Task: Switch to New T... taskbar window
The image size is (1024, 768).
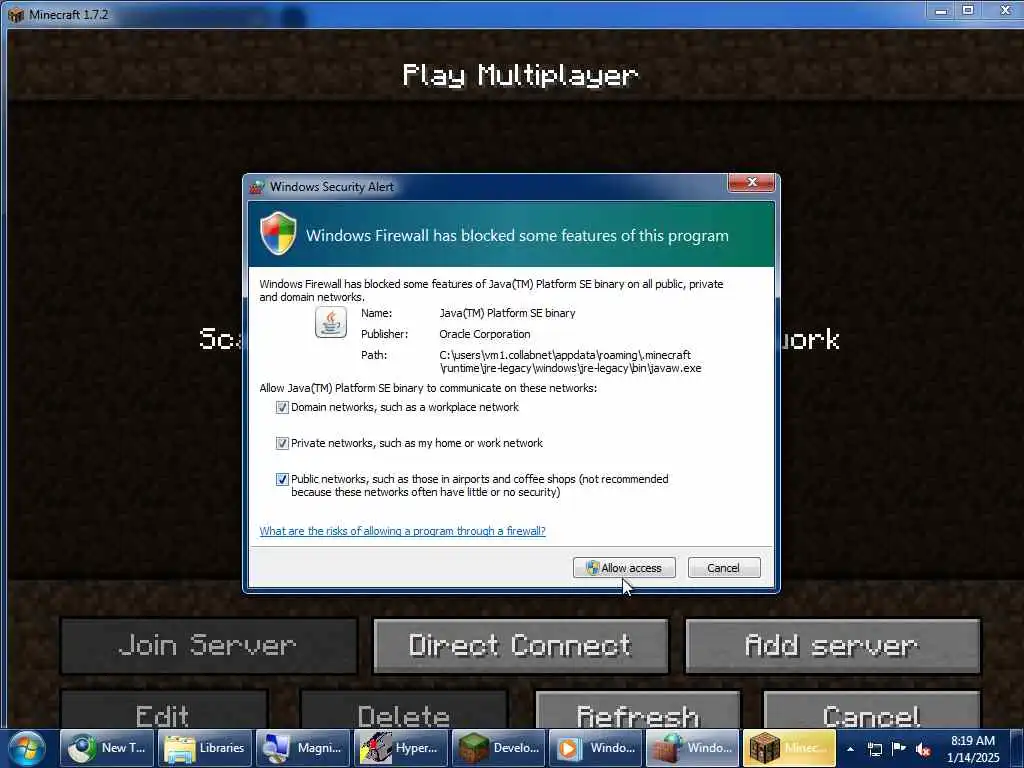Action: (x=107, y=748)
